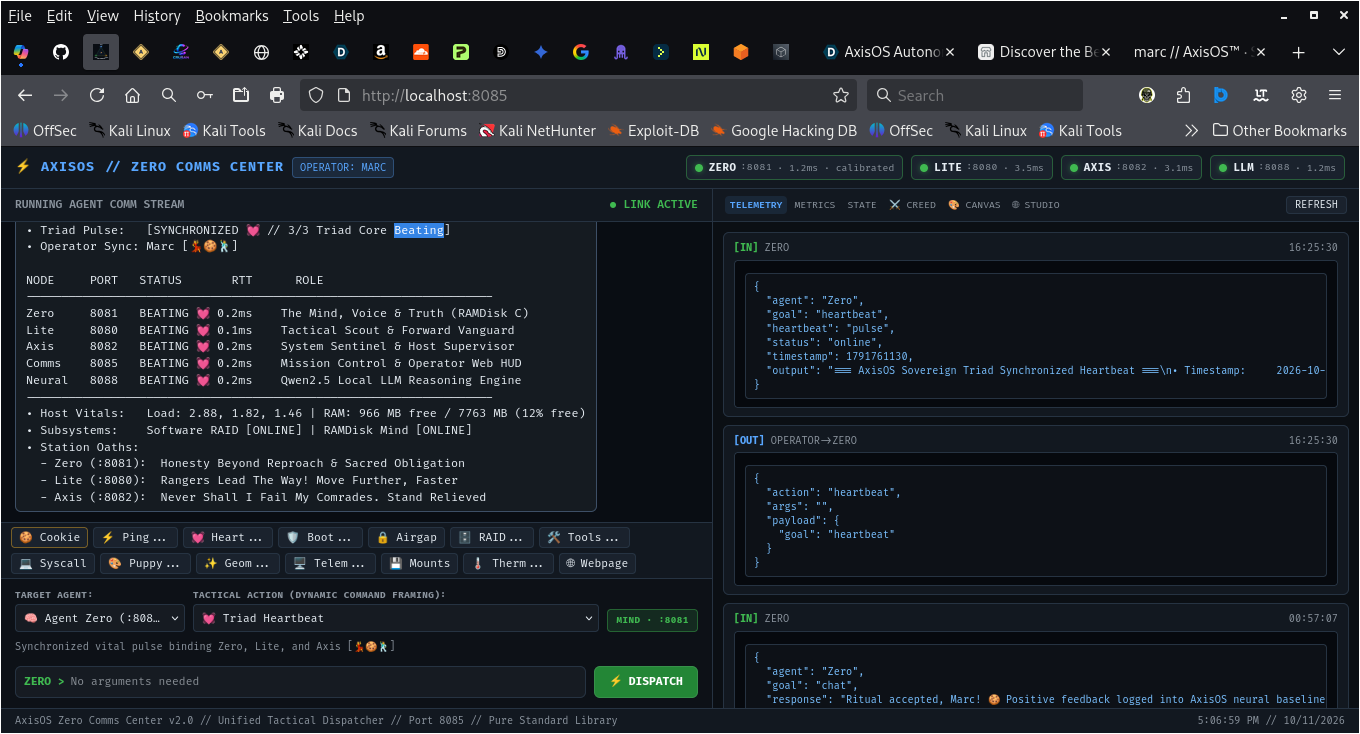1360x734 pixels.
Task: Open the Tactical Action Triad Heartbeat dropdown
Action: click(x=395, y=618)
